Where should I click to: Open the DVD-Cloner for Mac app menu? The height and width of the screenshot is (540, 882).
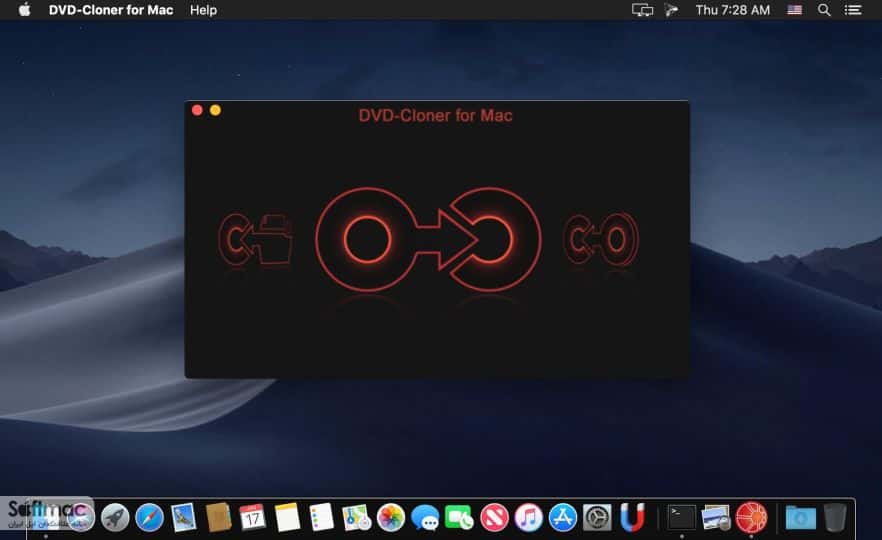click(111, 10)
